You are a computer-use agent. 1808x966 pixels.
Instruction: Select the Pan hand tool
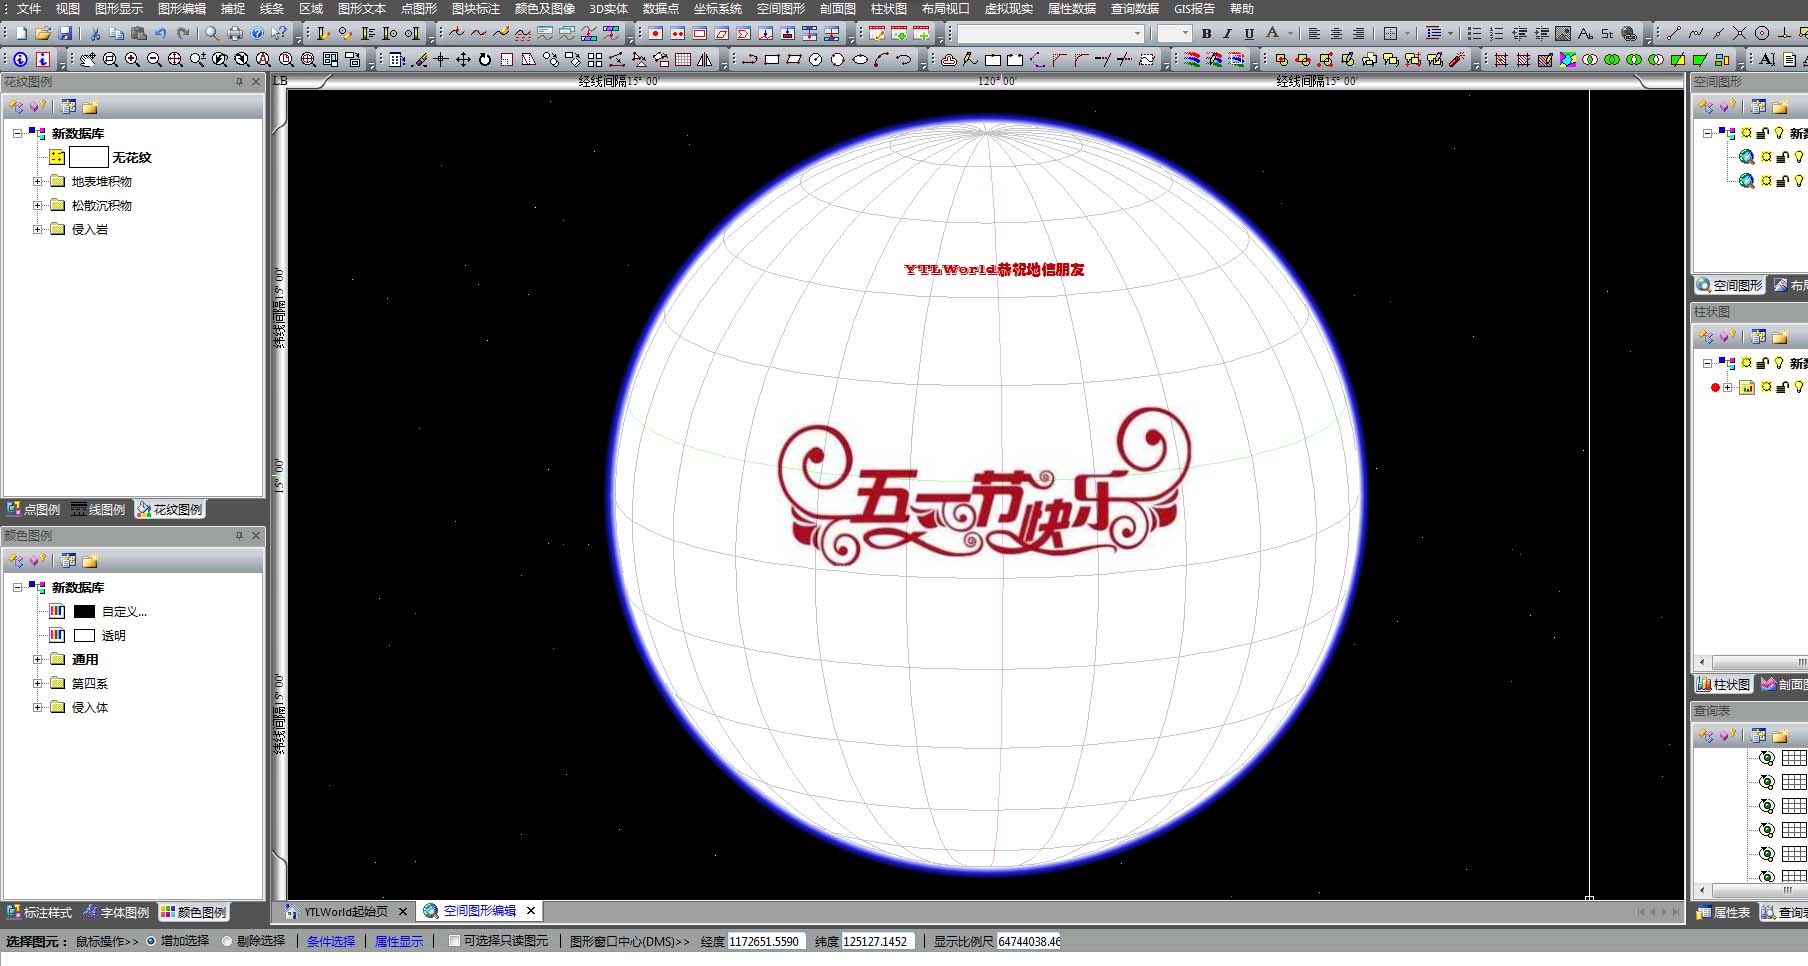pos(87,60)
